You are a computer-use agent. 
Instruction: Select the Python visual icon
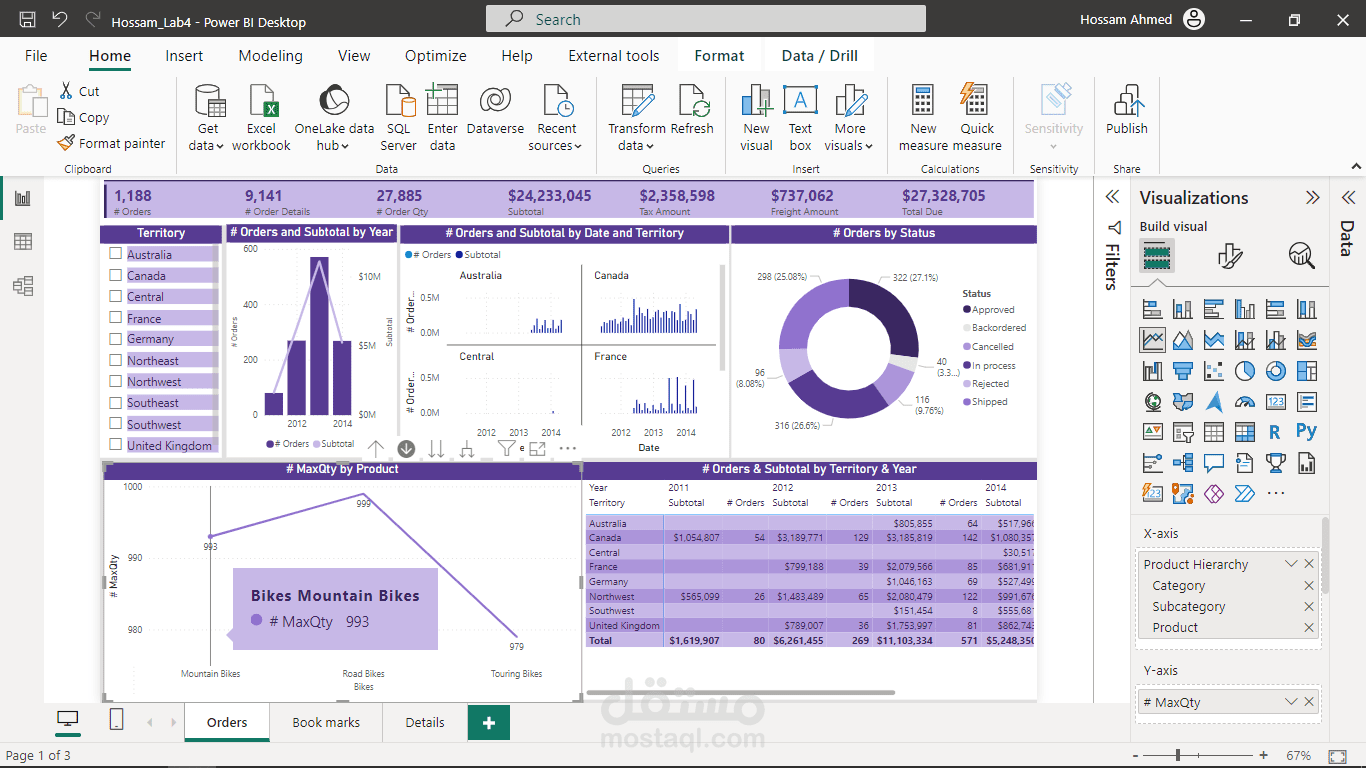(1306, 431)
